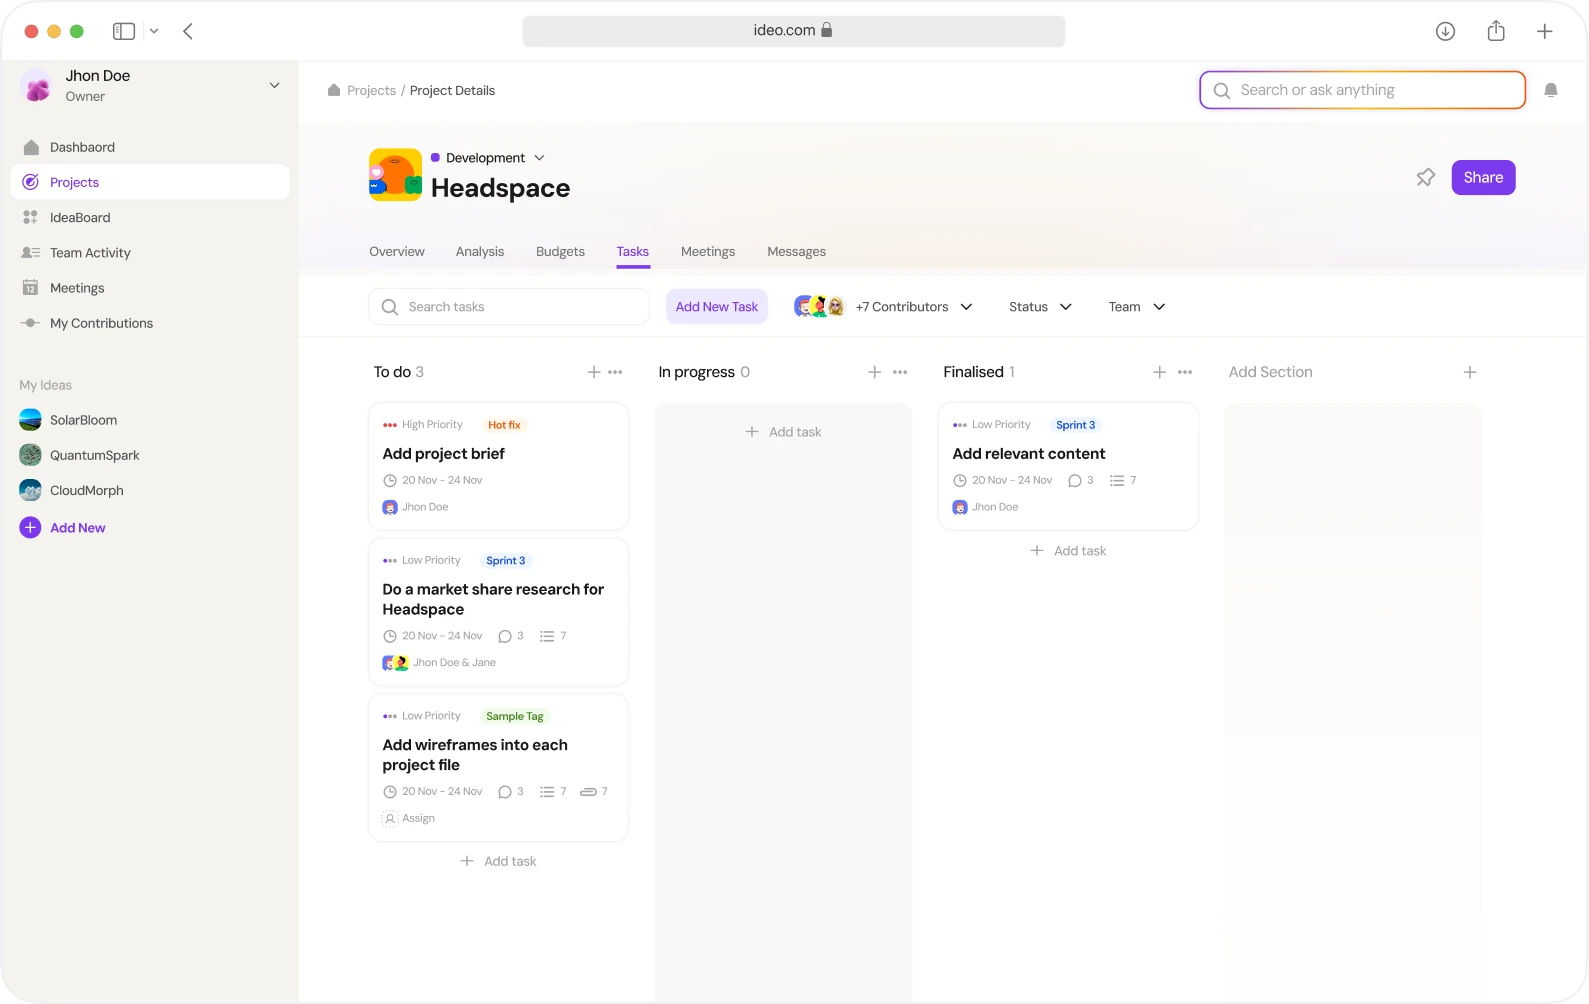Add a task via In progress plus icon
The height and width of the screenshot is (1004, 1589).
coord(875,372)
